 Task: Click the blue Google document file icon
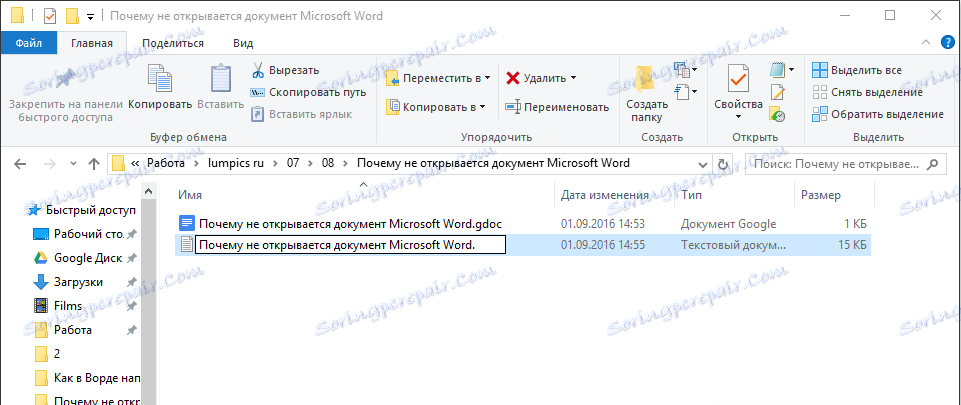coord(186,224)
